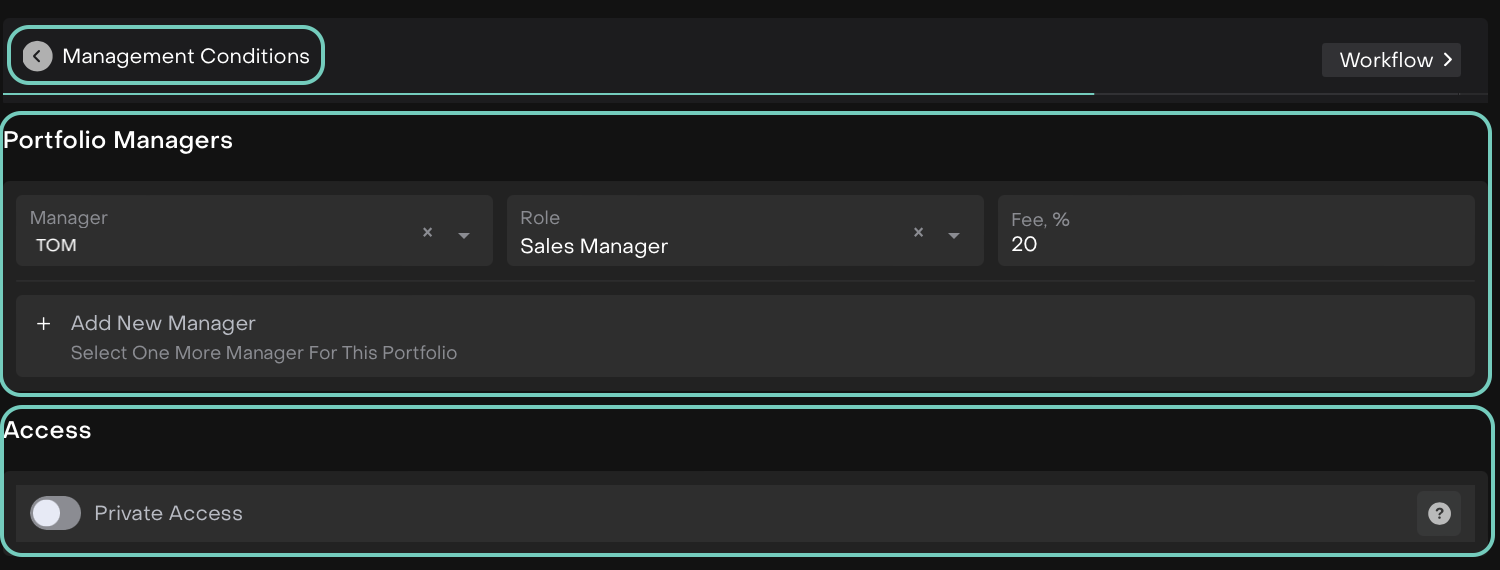This screenshot has height=570, width=1500.
Task: Clear the selected manager TOM
Action: [x=427, y=232]
